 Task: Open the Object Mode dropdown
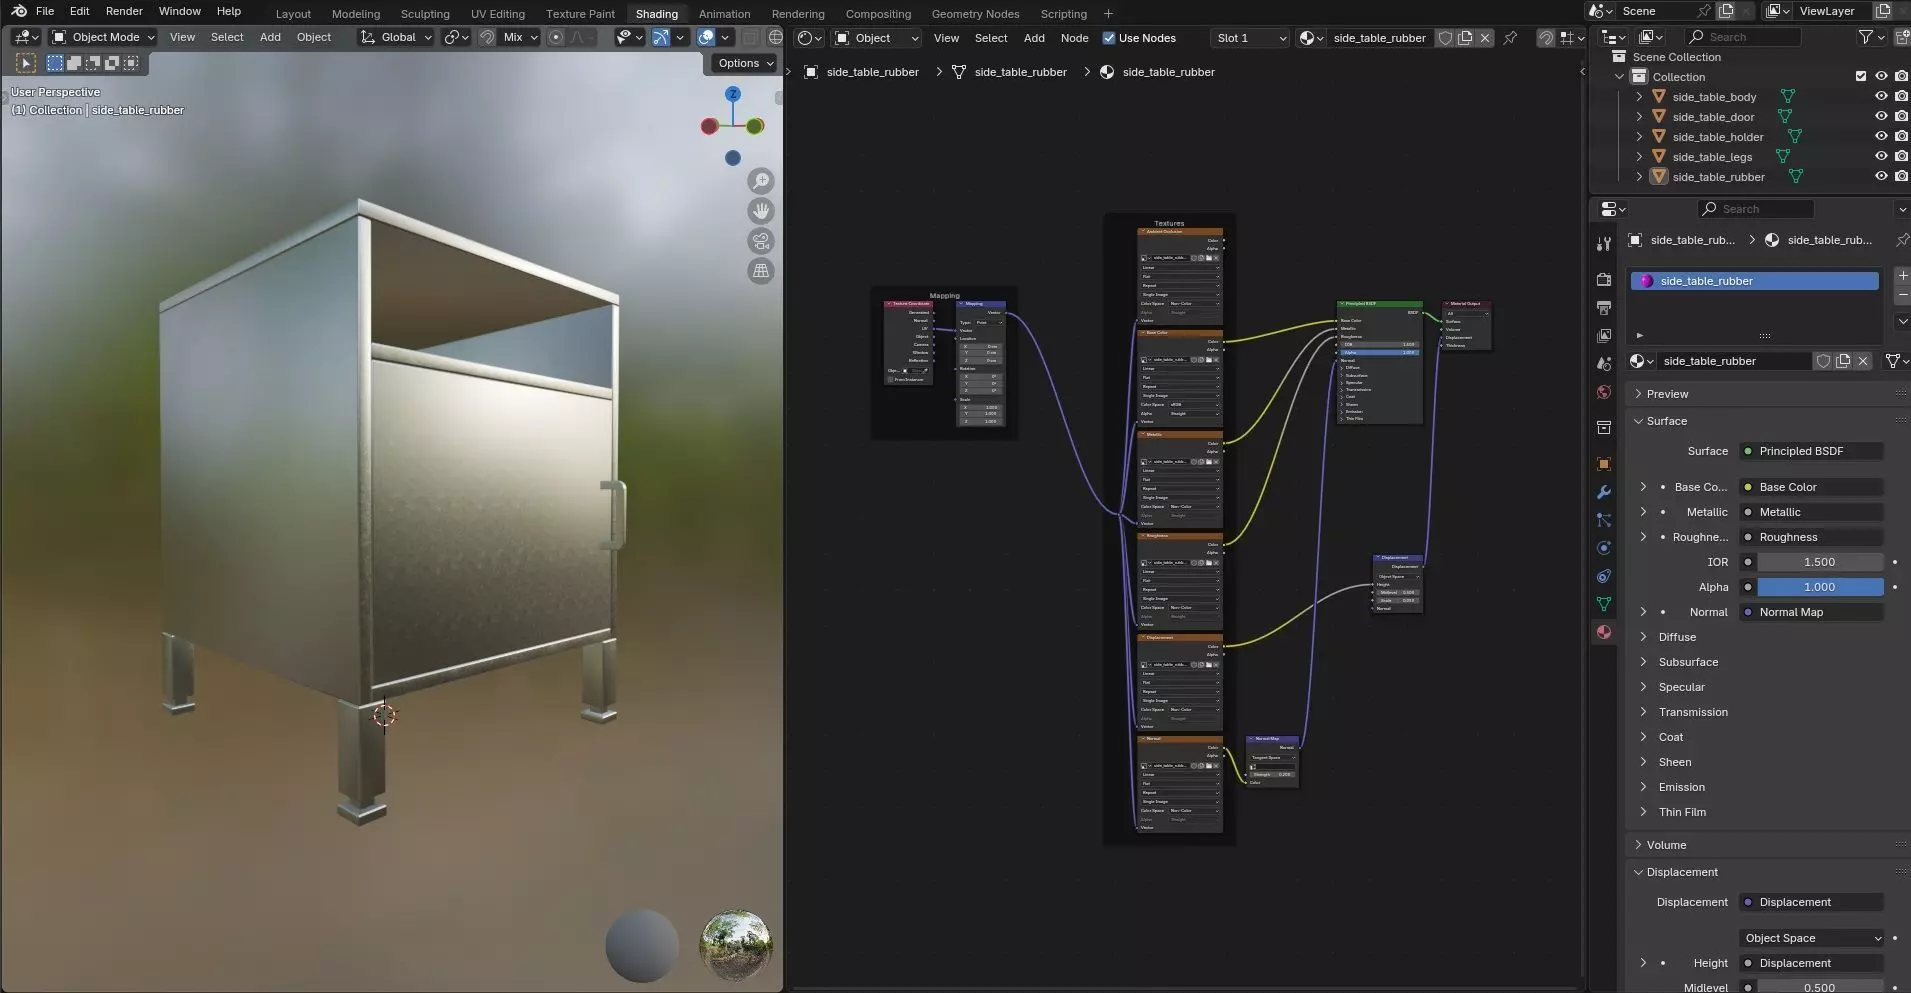coord(104,37)
